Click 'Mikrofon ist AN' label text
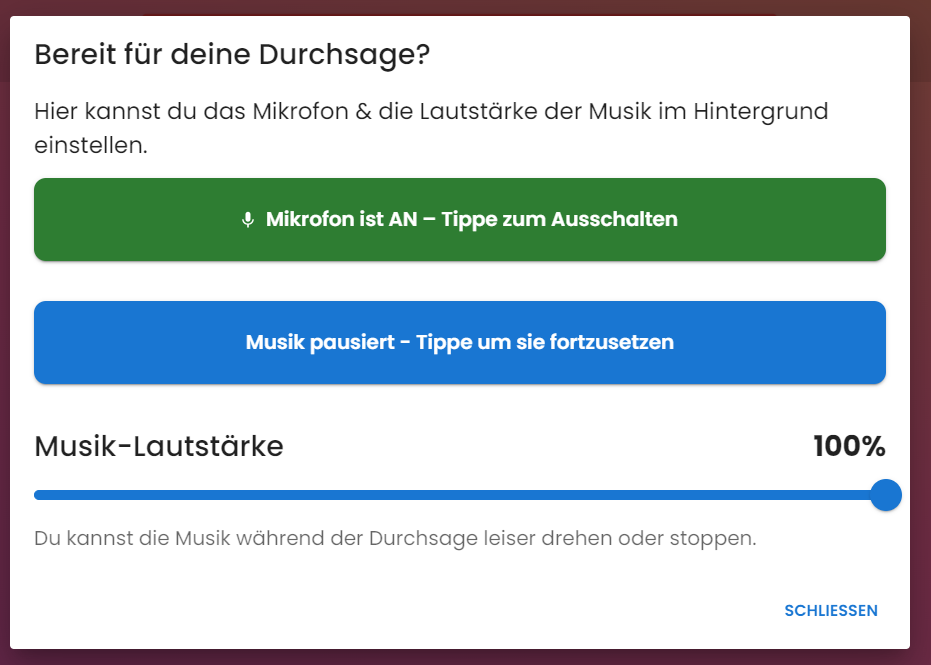The width and height of the screenshot is (931, 665). point(341,219)
